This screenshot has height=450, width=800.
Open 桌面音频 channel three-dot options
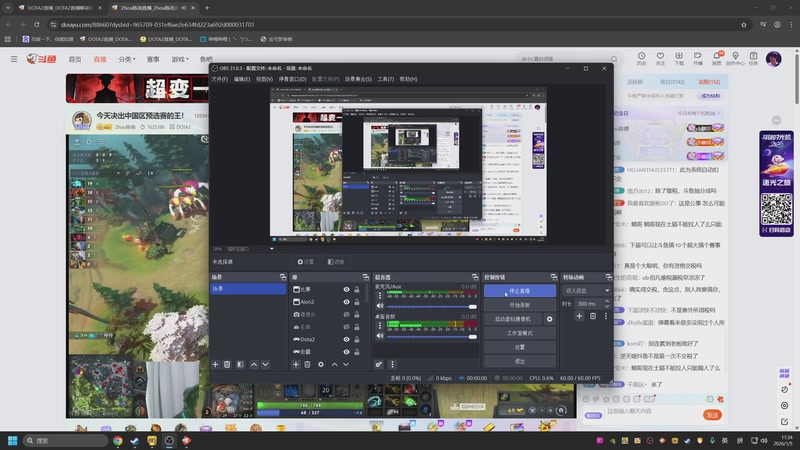coord(380,325)
